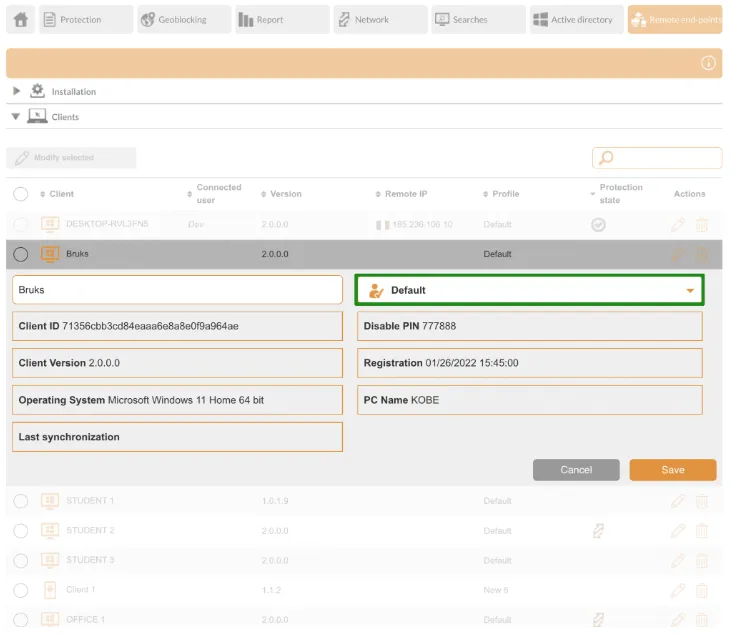The height and width of the screenshot is (640, 737).
Task: Select the DESKTOP-RVL3FN5 row radio
Action: (21, 225)
